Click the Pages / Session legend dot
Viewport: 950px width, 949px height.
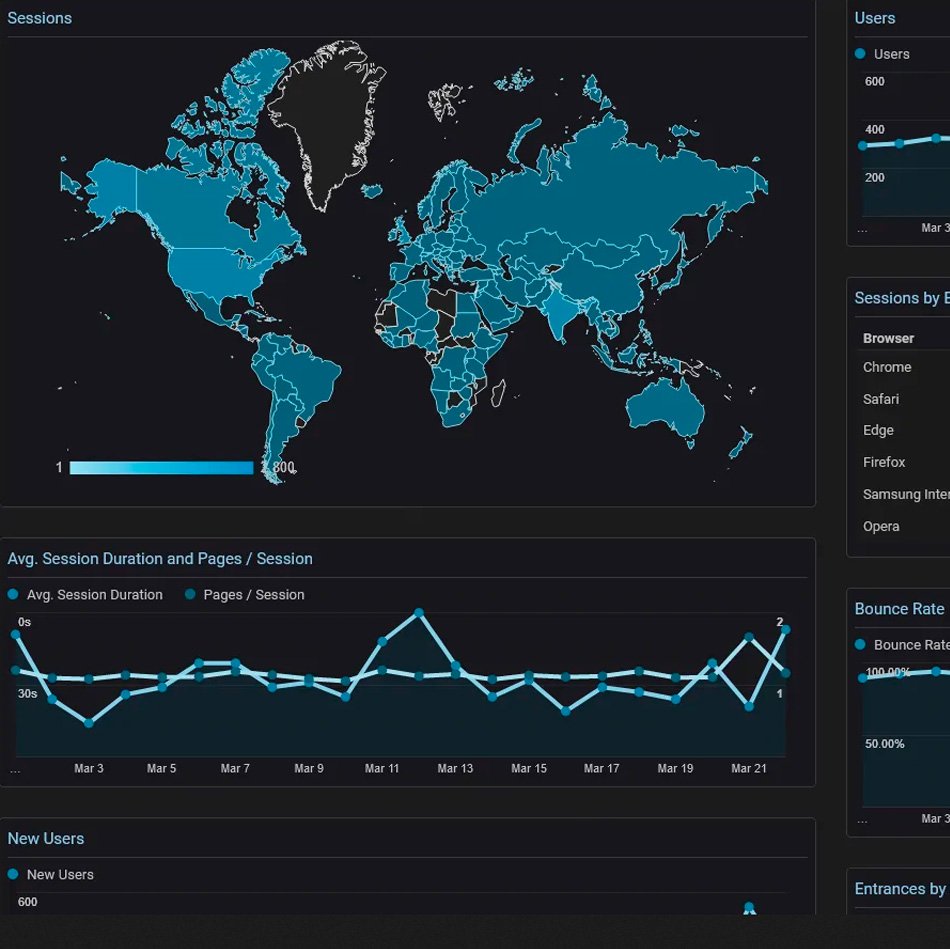coord(190,595)
